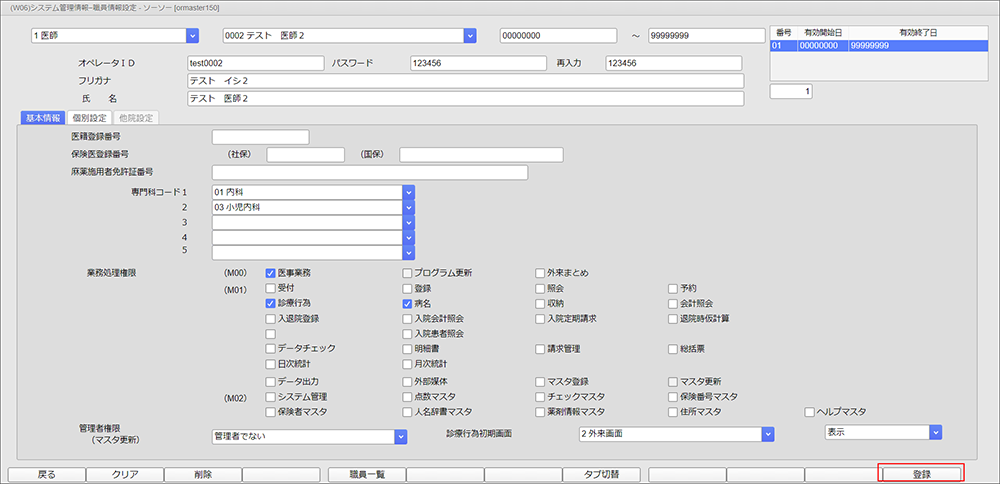Screen dimensions: 1000x484
Task: Uncheck the 医事業務 checkbox
Action: click(270, 273)
